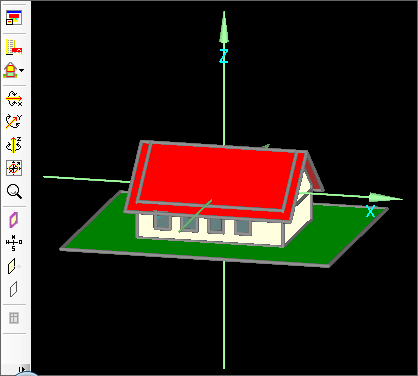The image size is (418, 376).
Task: Rotate view around the Y axis
Action: coord(14,122)
